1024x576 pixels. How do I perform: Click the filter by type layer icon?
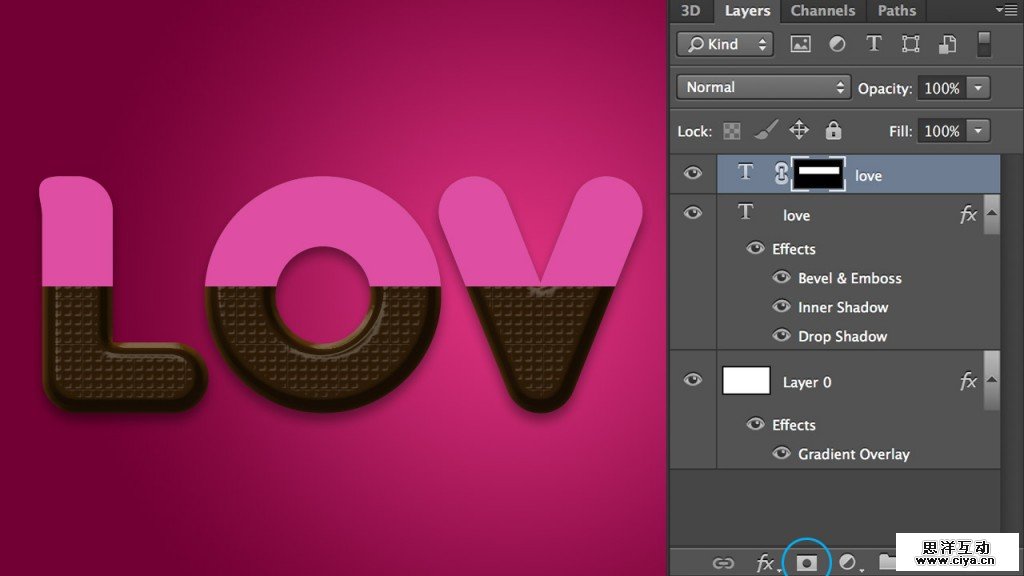pos(874,44)
